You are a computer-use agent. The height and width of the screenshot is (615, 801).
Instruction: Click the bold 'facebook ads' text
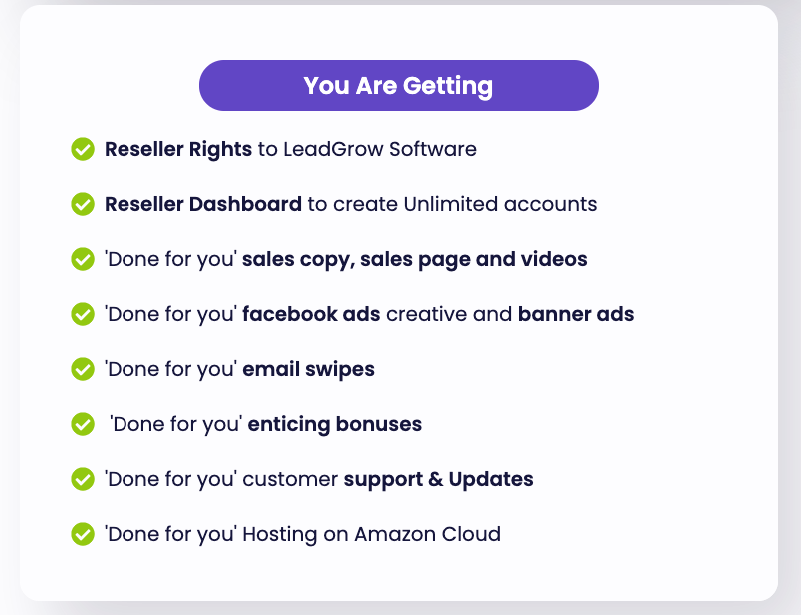[311, 314]
